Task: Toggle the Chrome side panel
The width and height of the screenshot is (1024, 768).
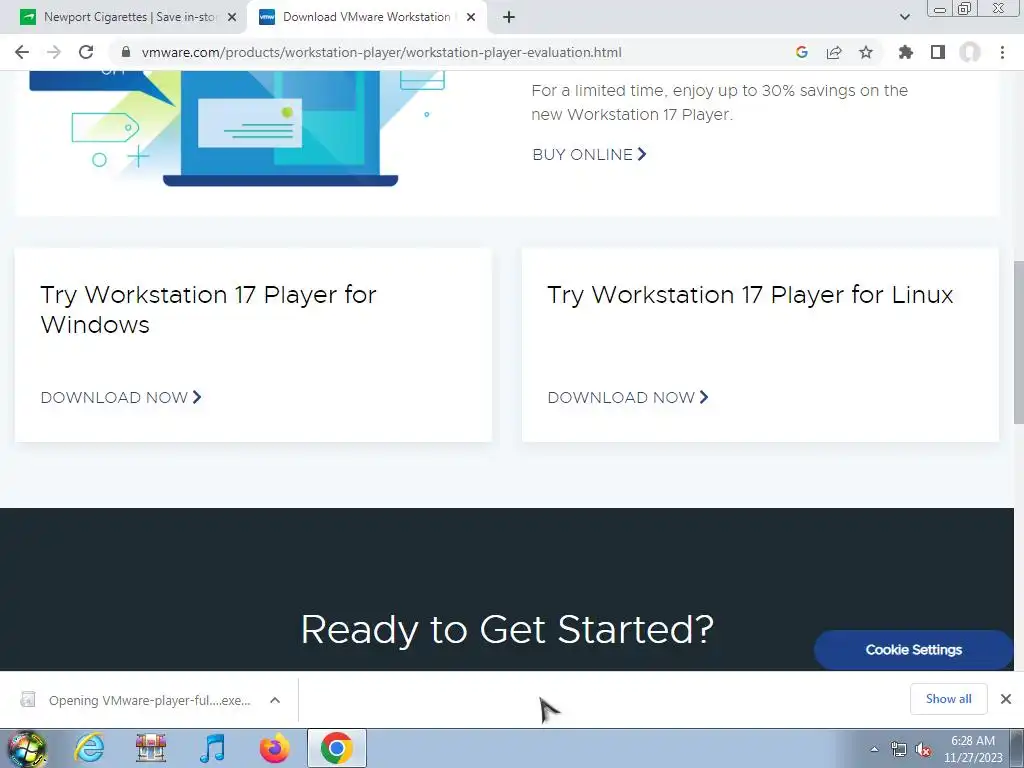Action: click(x=938, y=52)
